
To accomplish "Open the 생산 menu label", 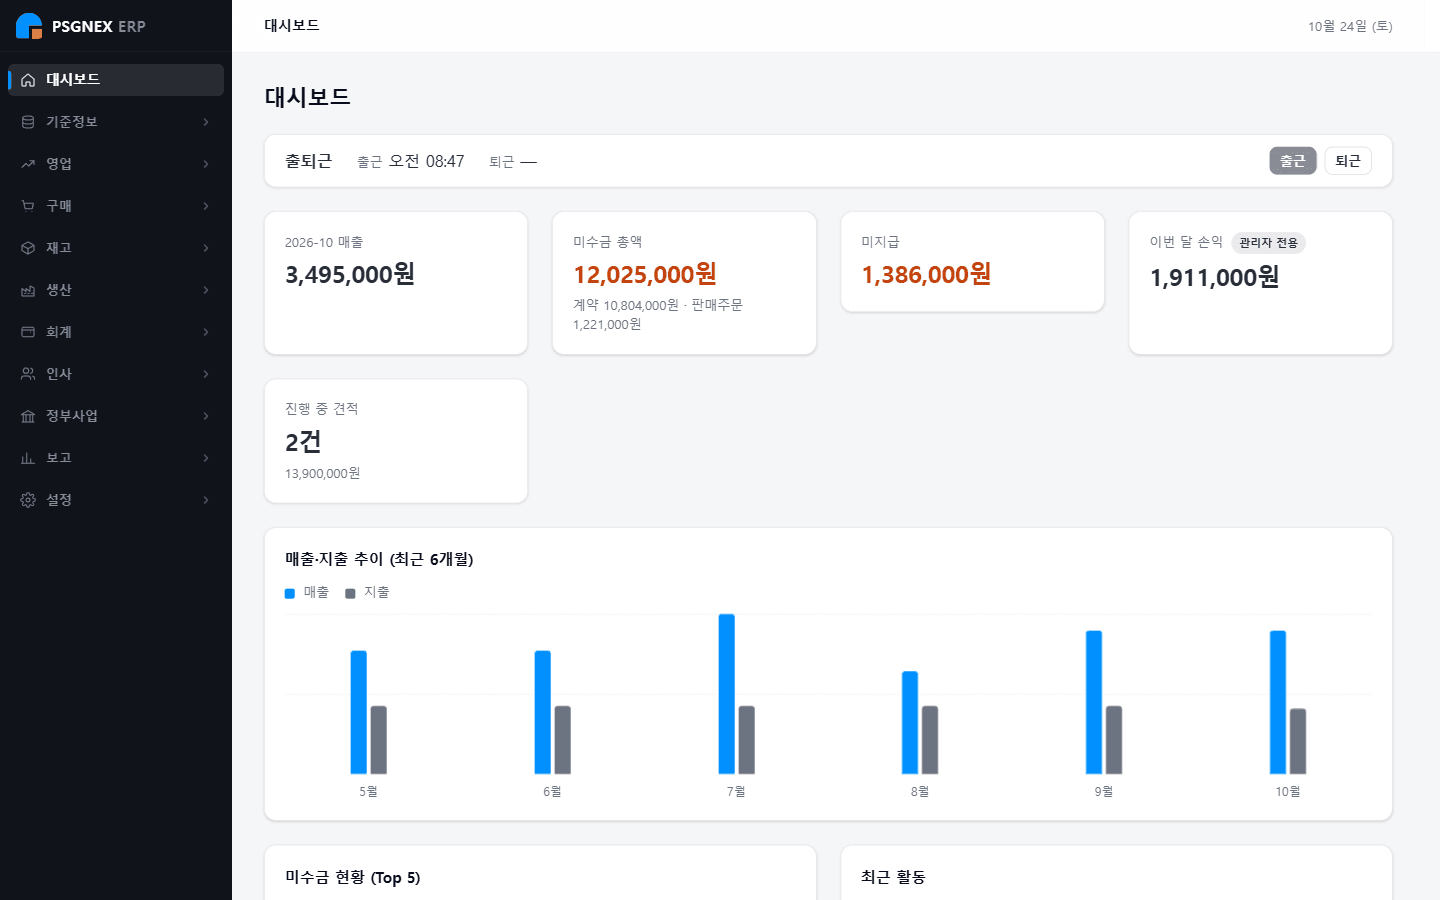I will click(59, 290).
